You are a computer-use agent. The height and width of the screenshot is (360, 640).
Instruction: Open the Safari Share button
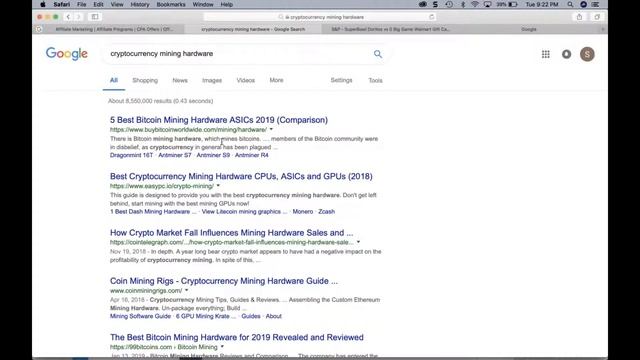[579, 17]
